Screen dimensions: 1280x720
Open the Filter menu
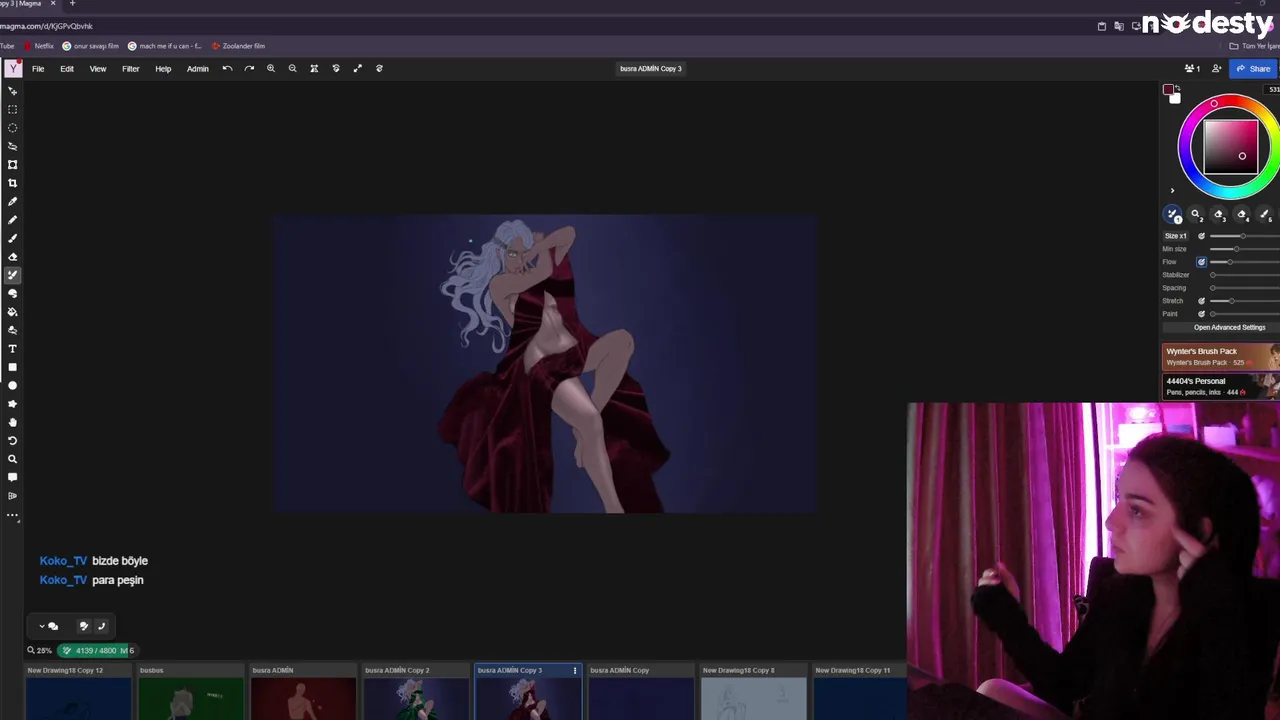tap(131, 69)
